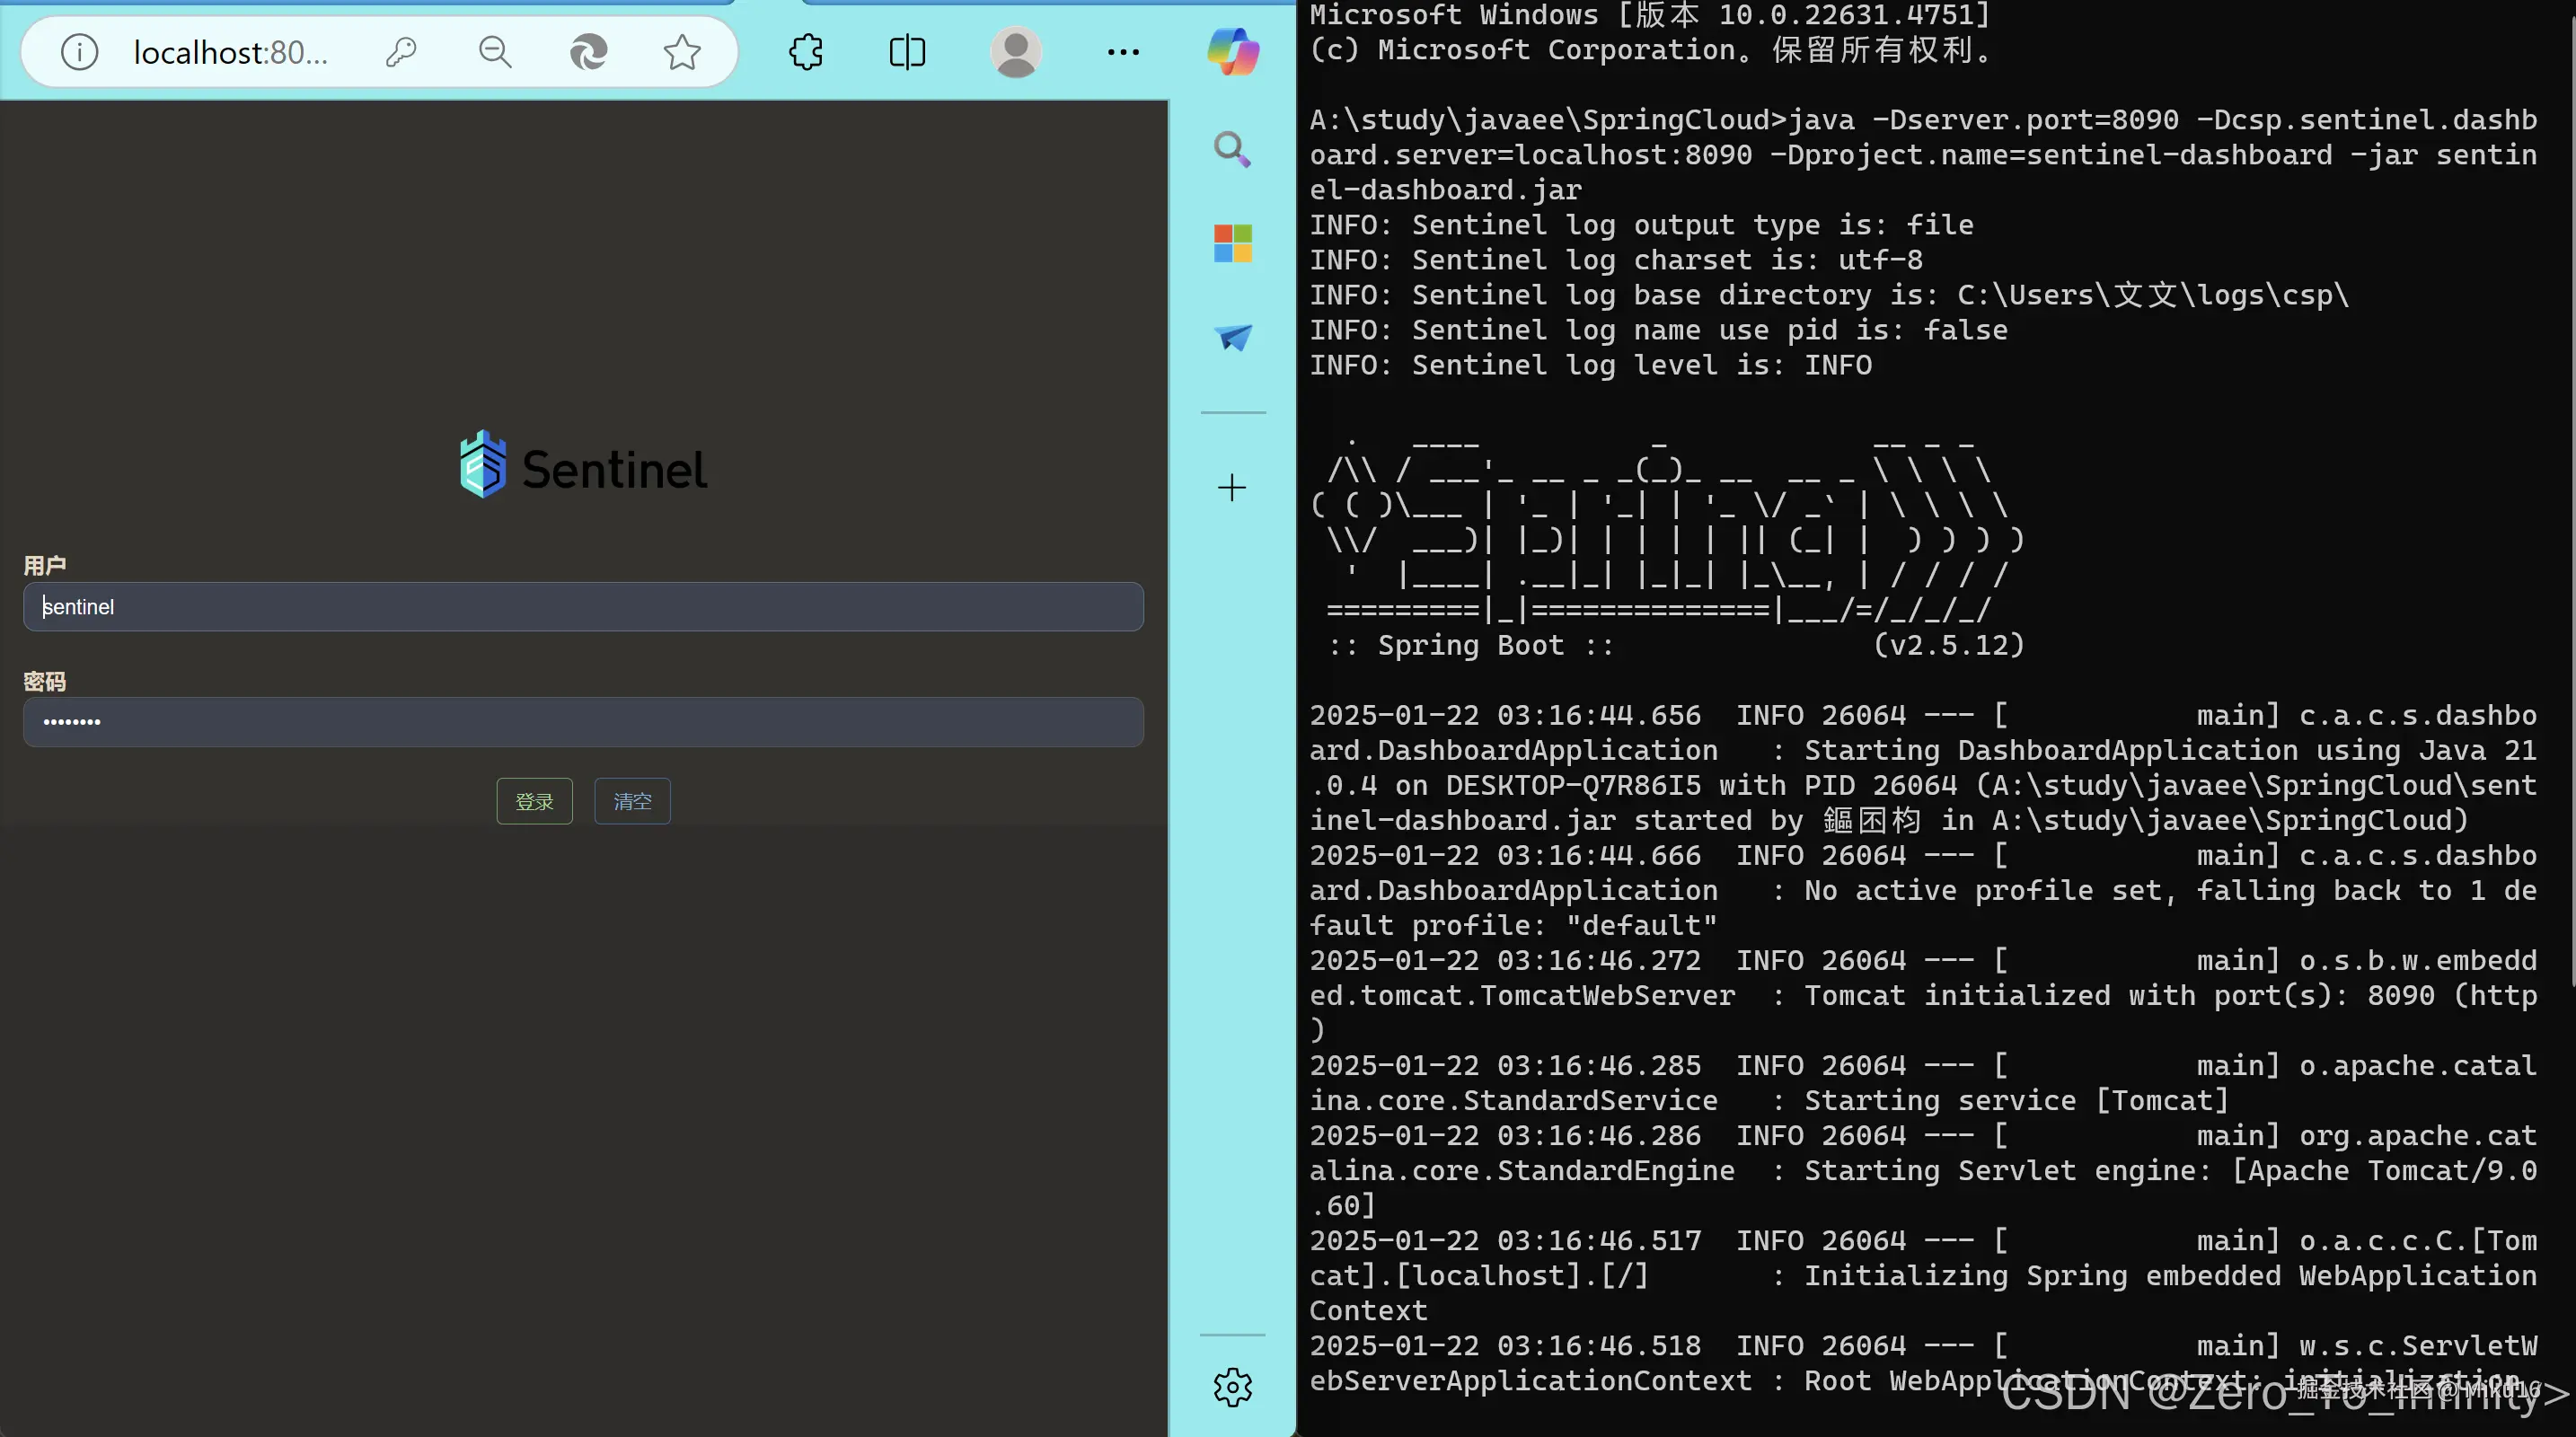
Task: Focus the username field containing sentinel
Action: (583, 607)
